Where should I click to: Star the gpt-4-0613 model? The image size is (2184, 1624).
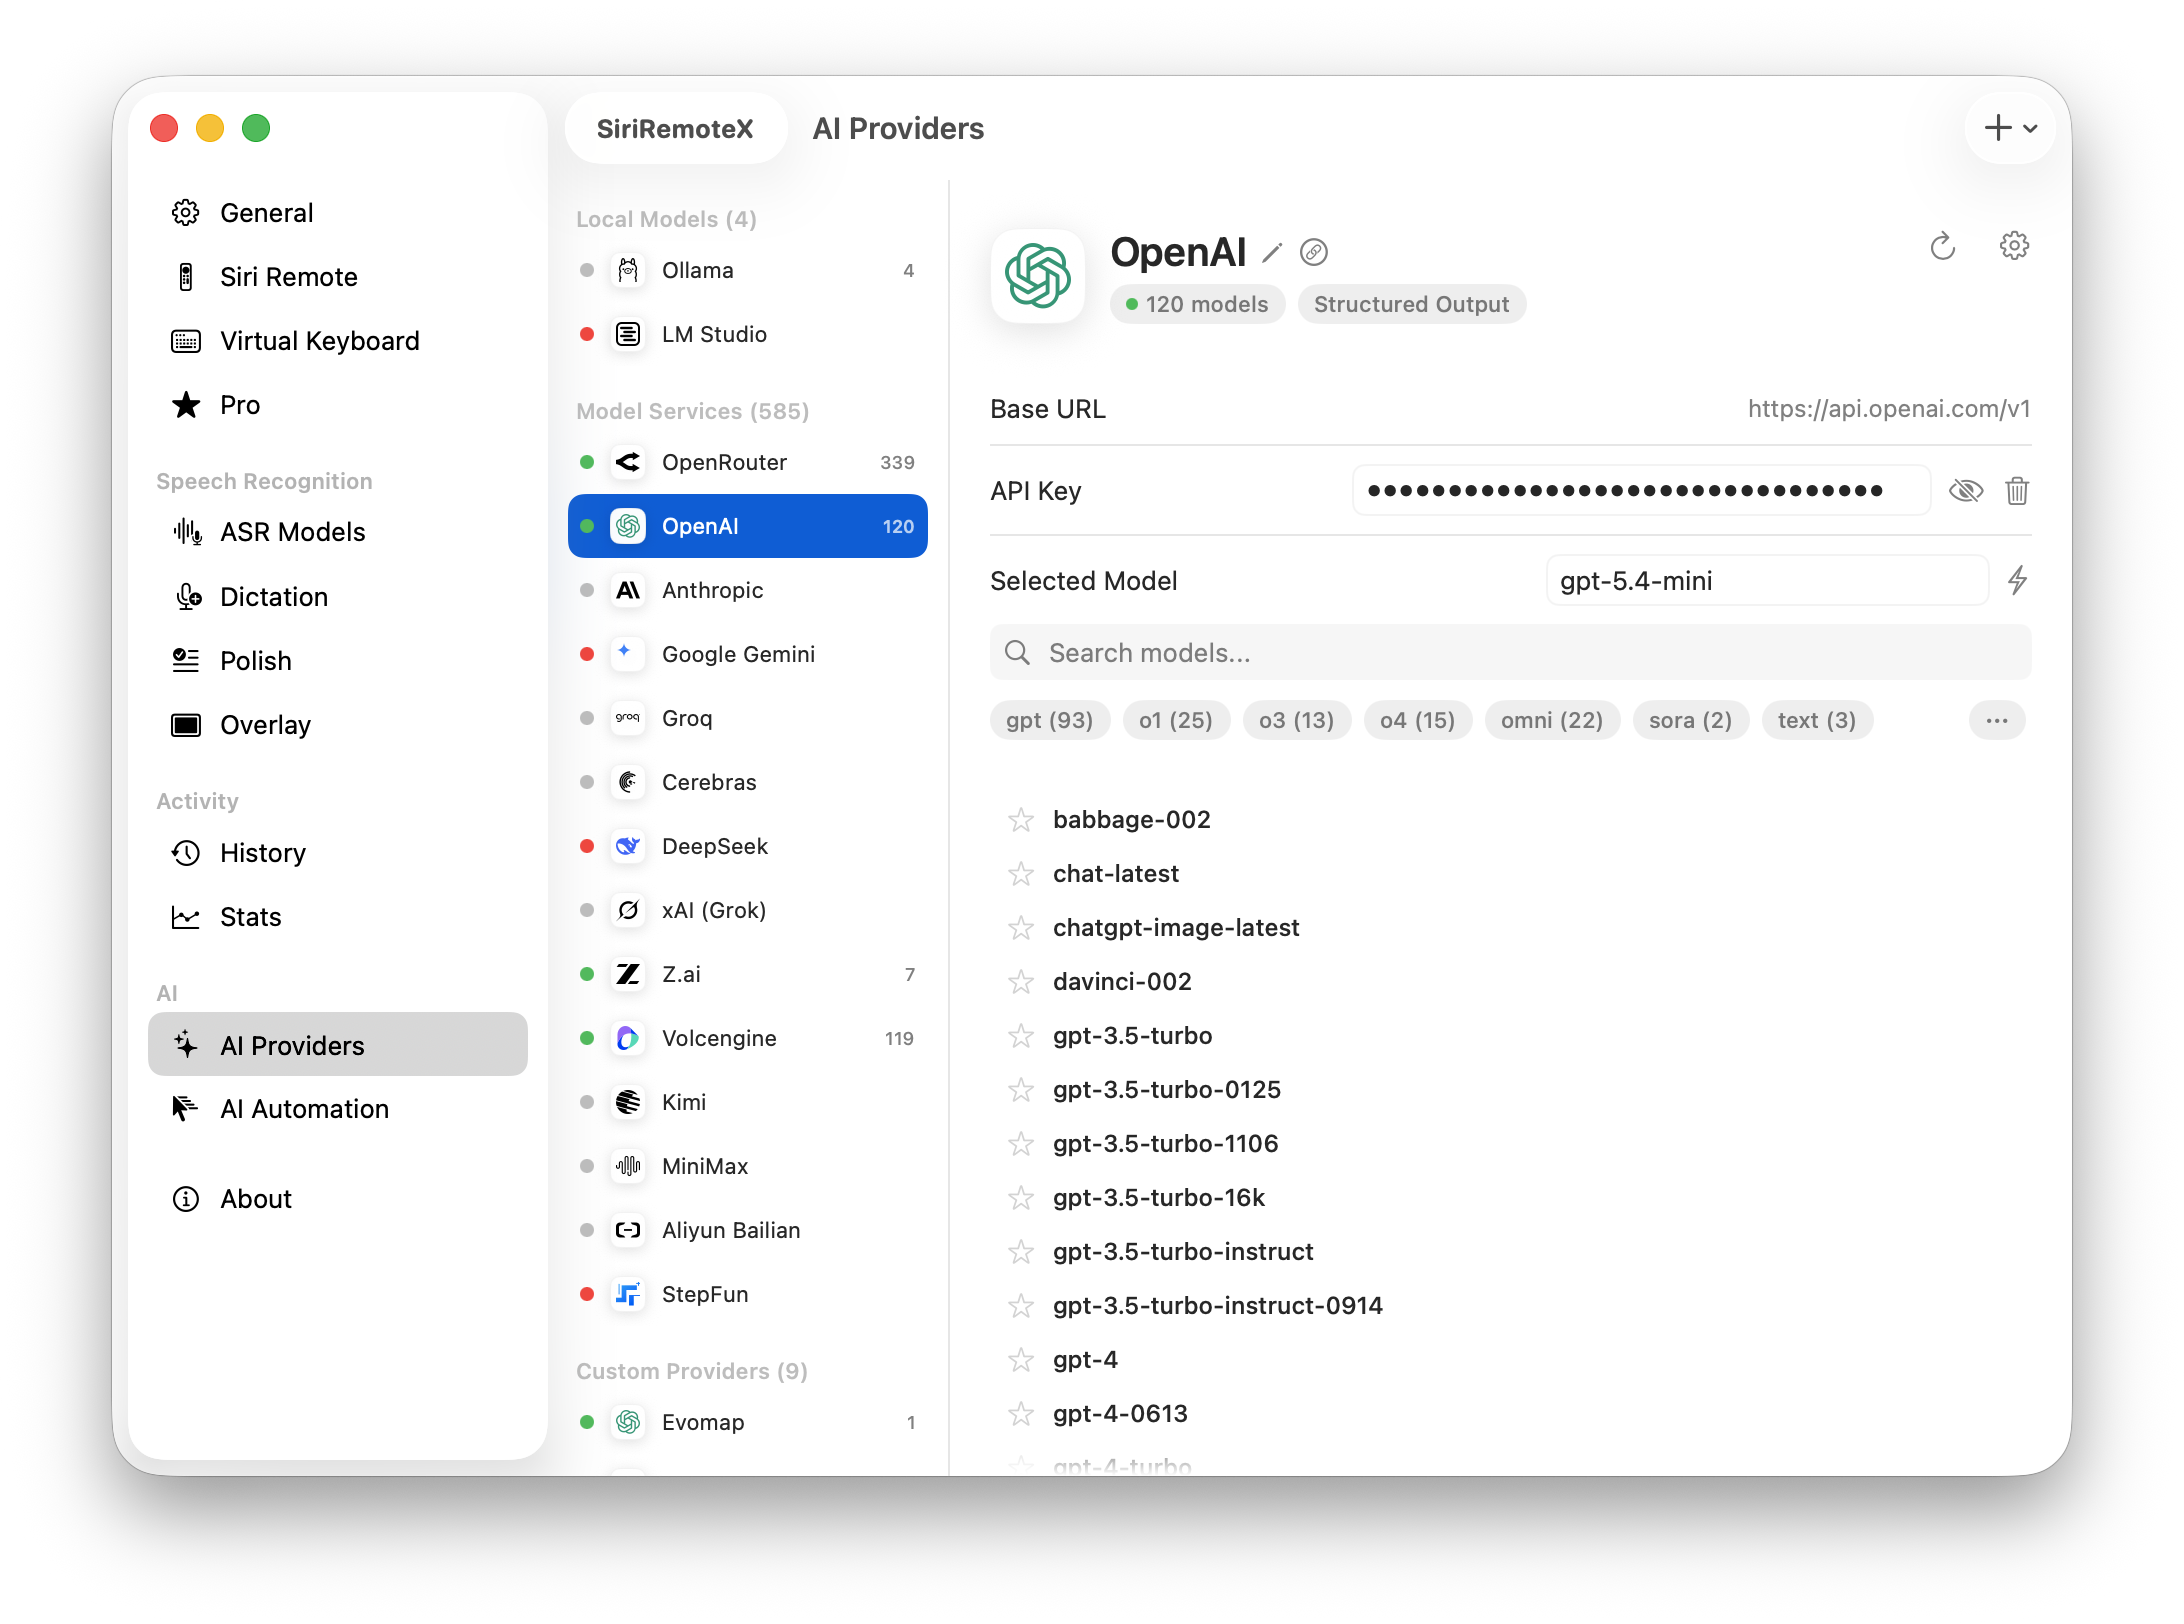coord(1021,1414)
